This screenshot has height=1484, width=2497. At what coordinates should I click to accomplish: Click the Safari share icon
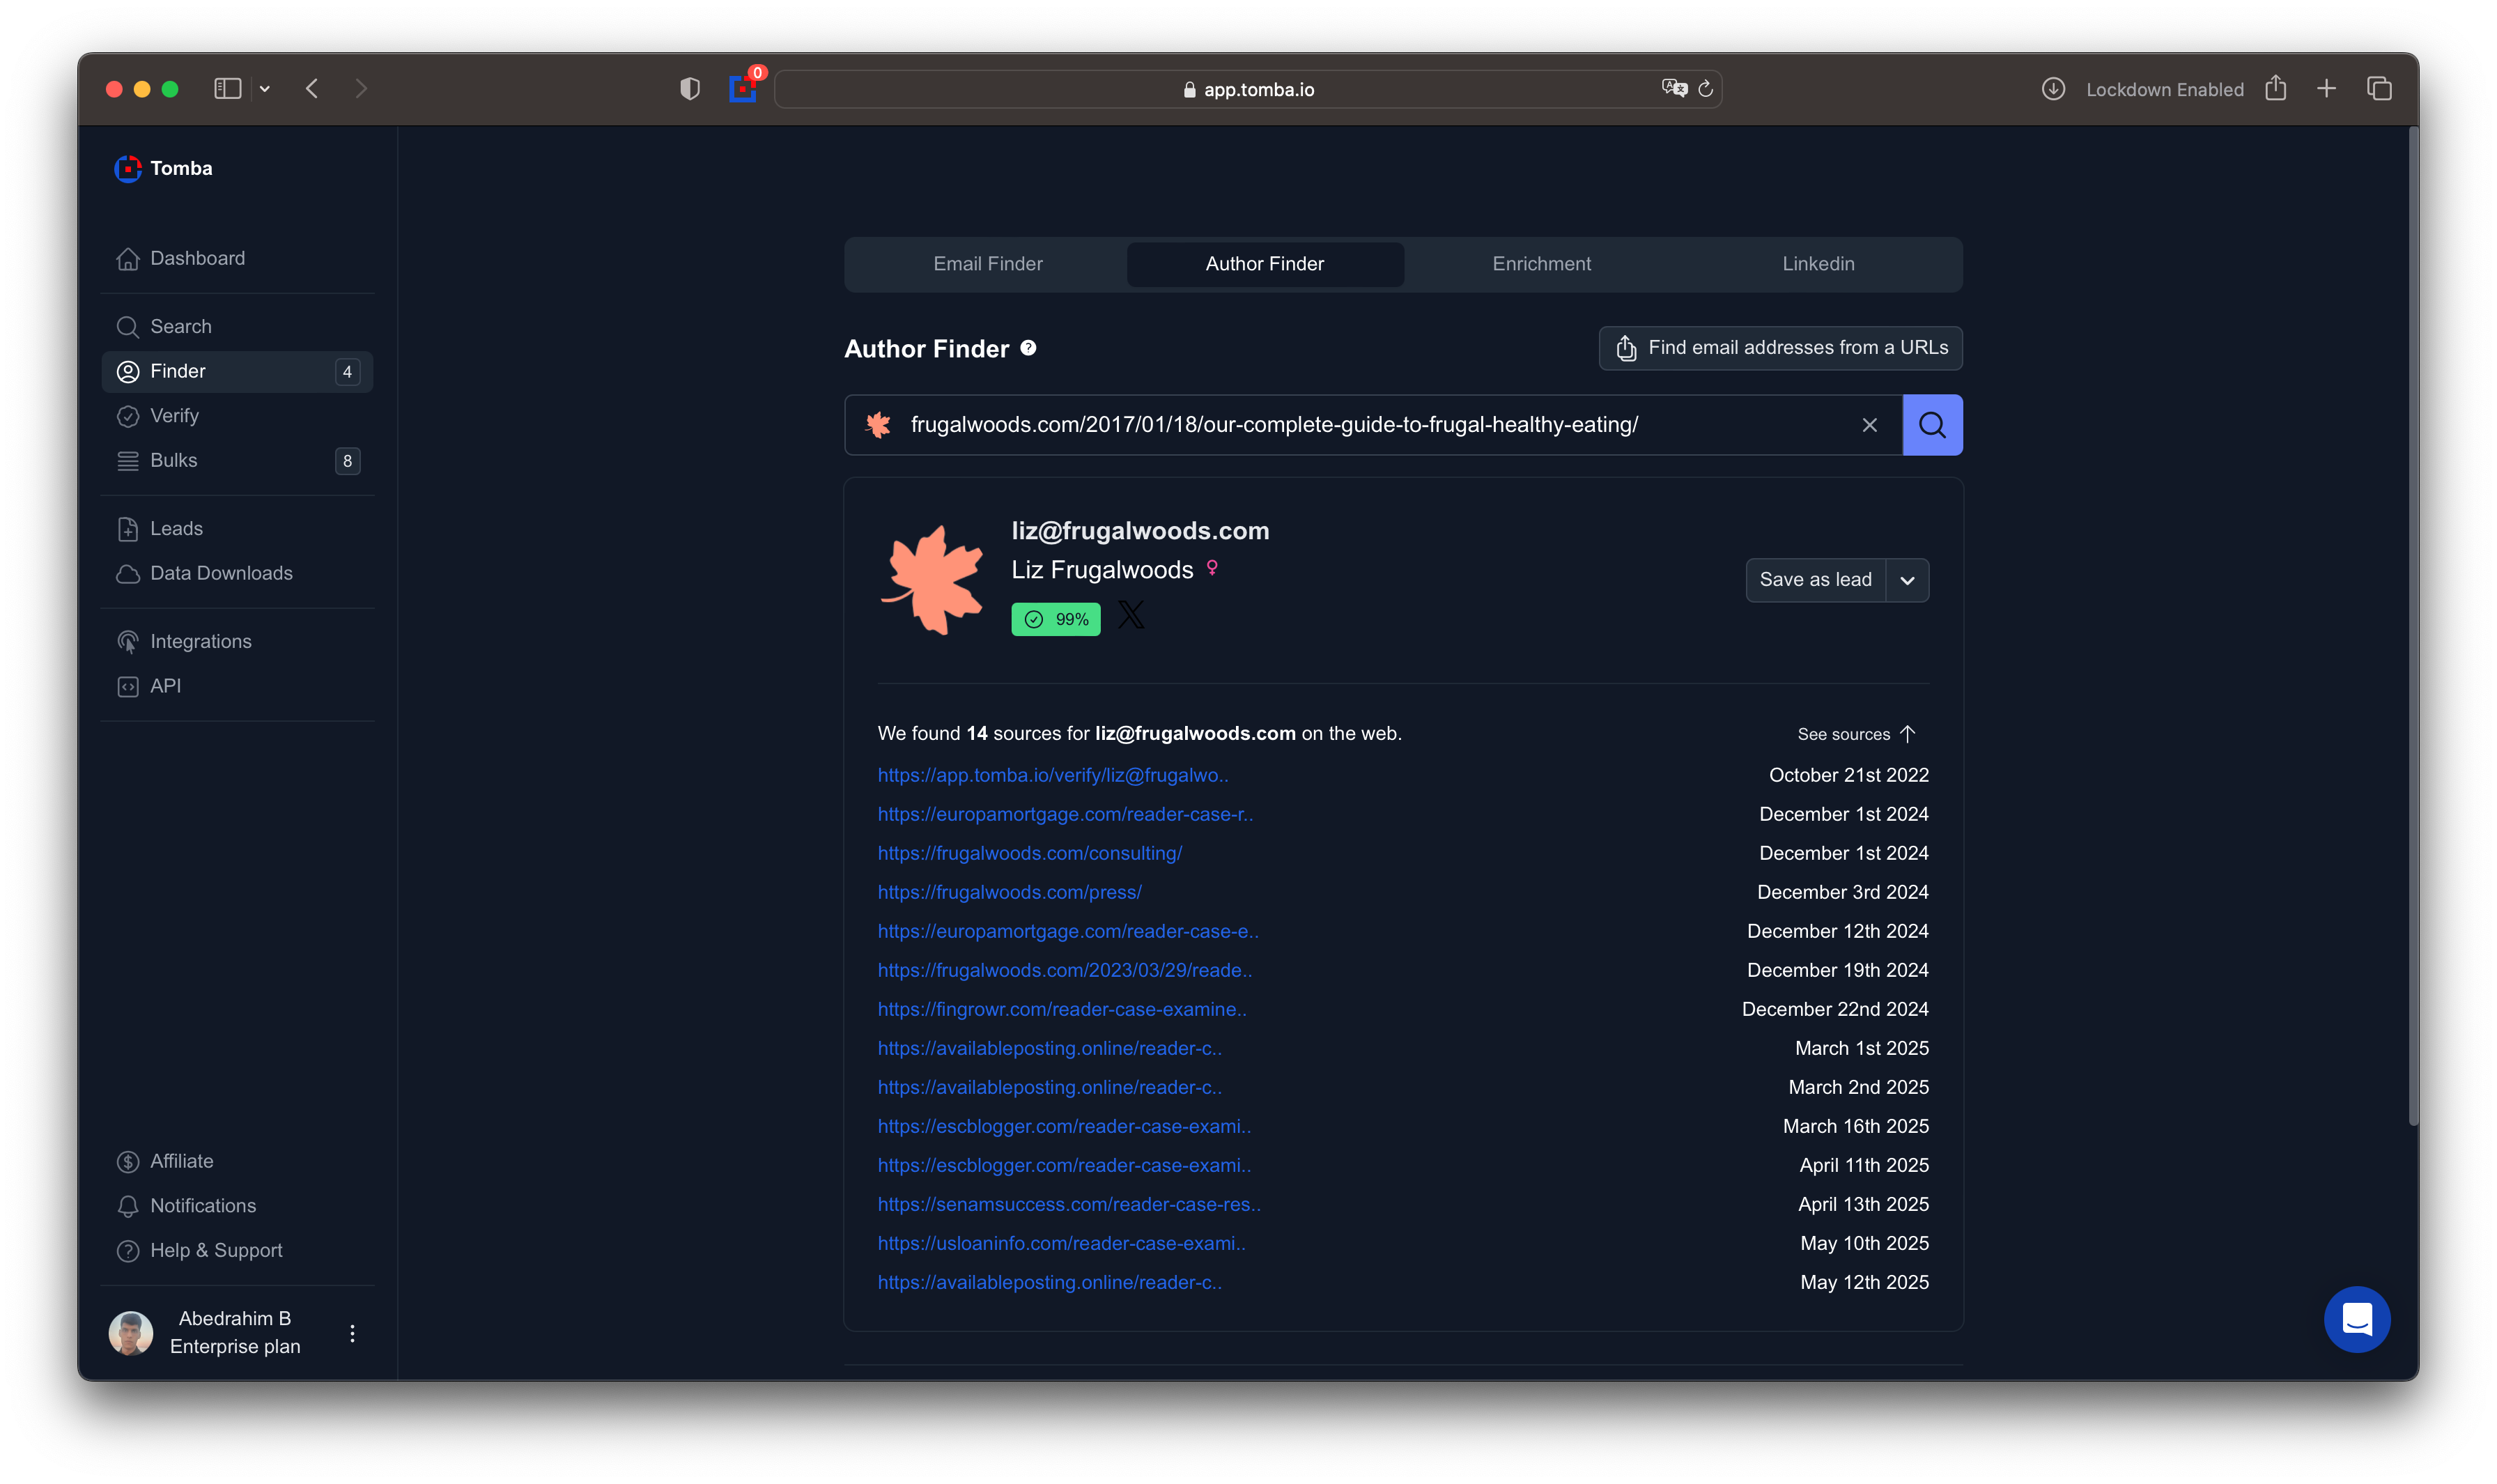2275,88
